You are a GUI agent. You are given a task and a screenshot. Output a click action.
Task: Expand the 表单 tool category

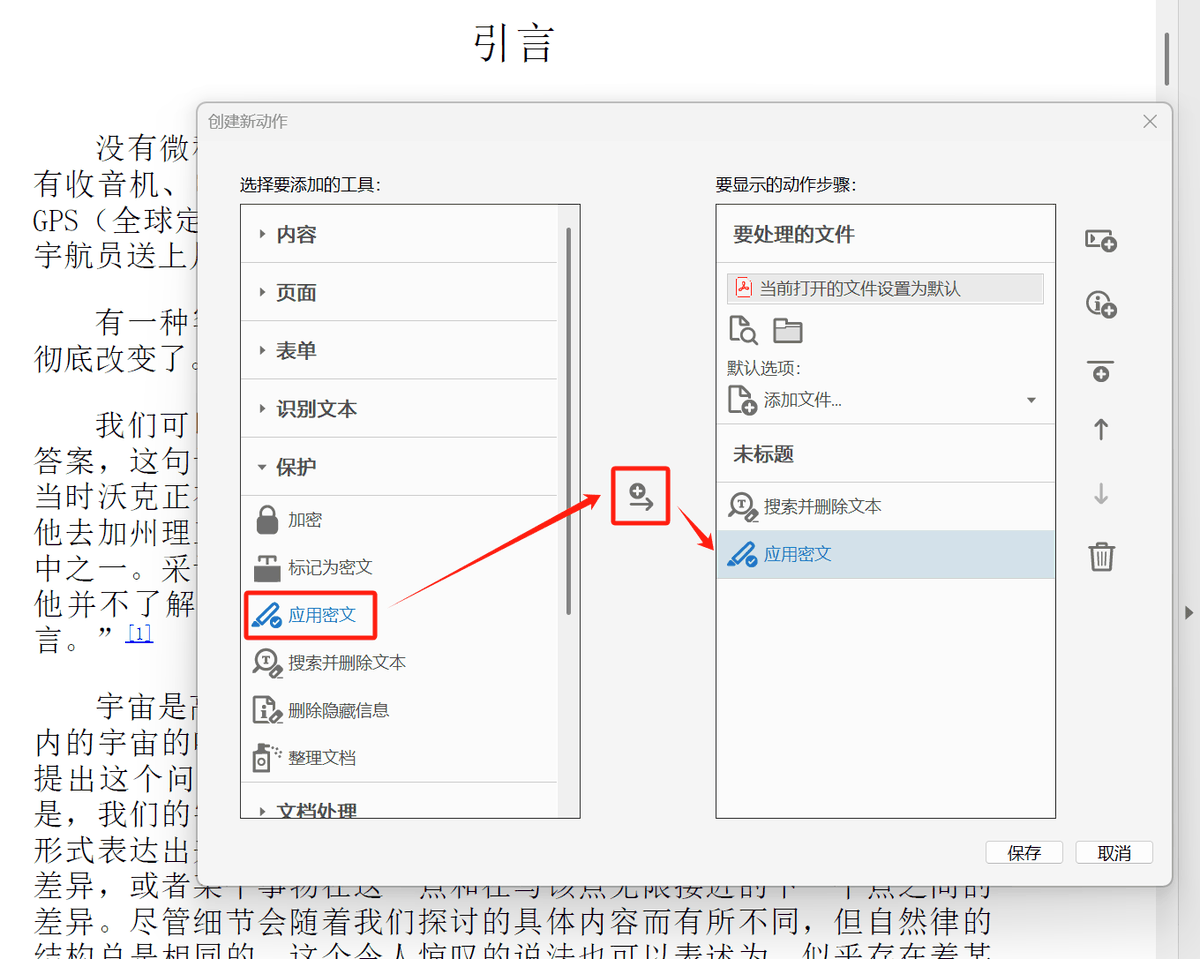click(398, 350)
